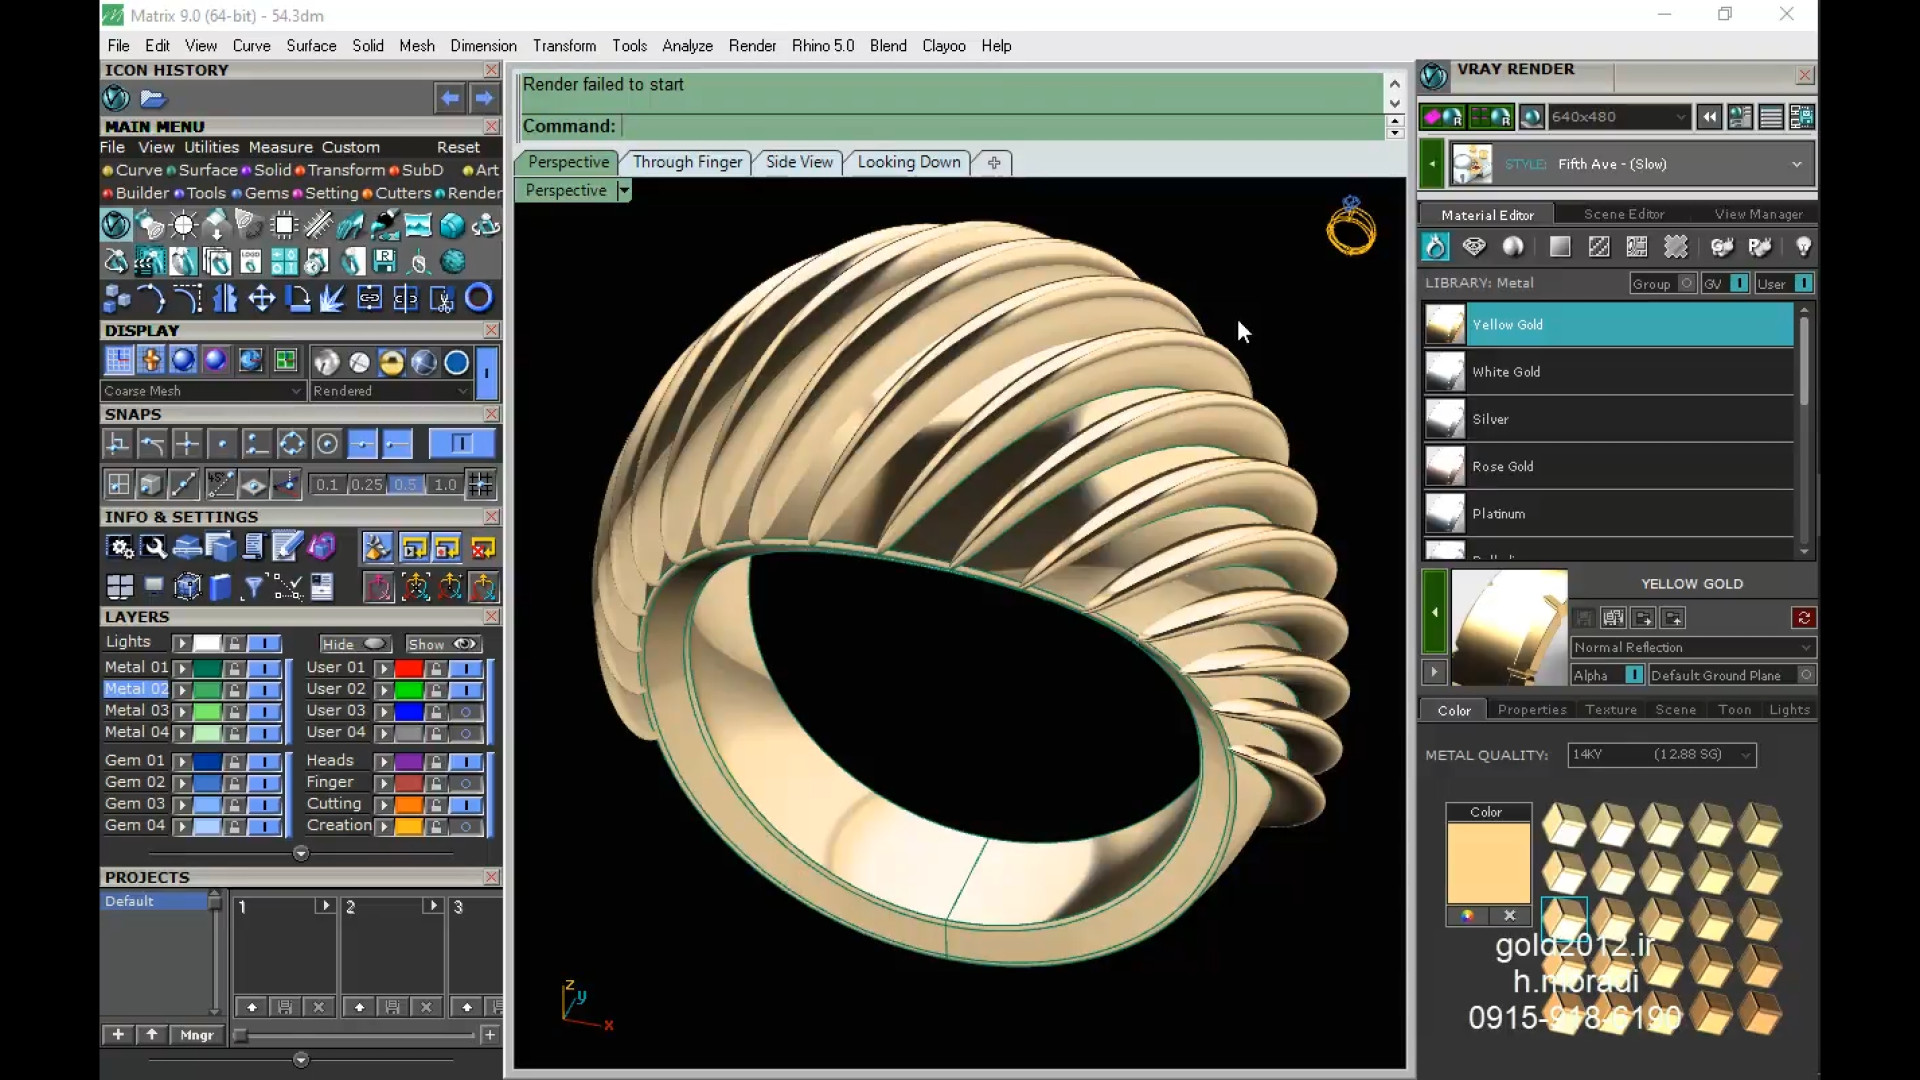The image size is (1920, 1080).
Task: Click the open folder icon in Icon History
Action: [x=152, y=98]
